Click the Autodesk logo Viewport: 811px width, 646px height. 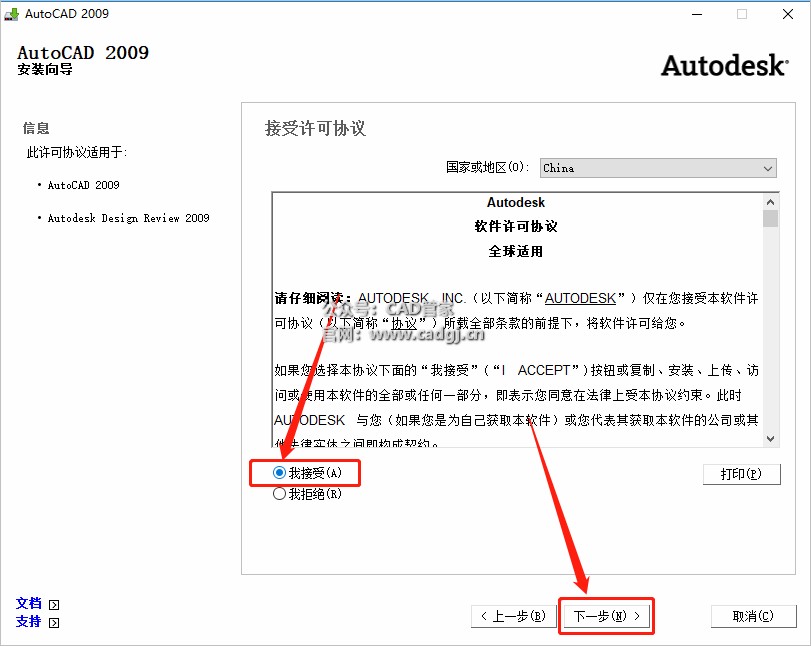725,66
